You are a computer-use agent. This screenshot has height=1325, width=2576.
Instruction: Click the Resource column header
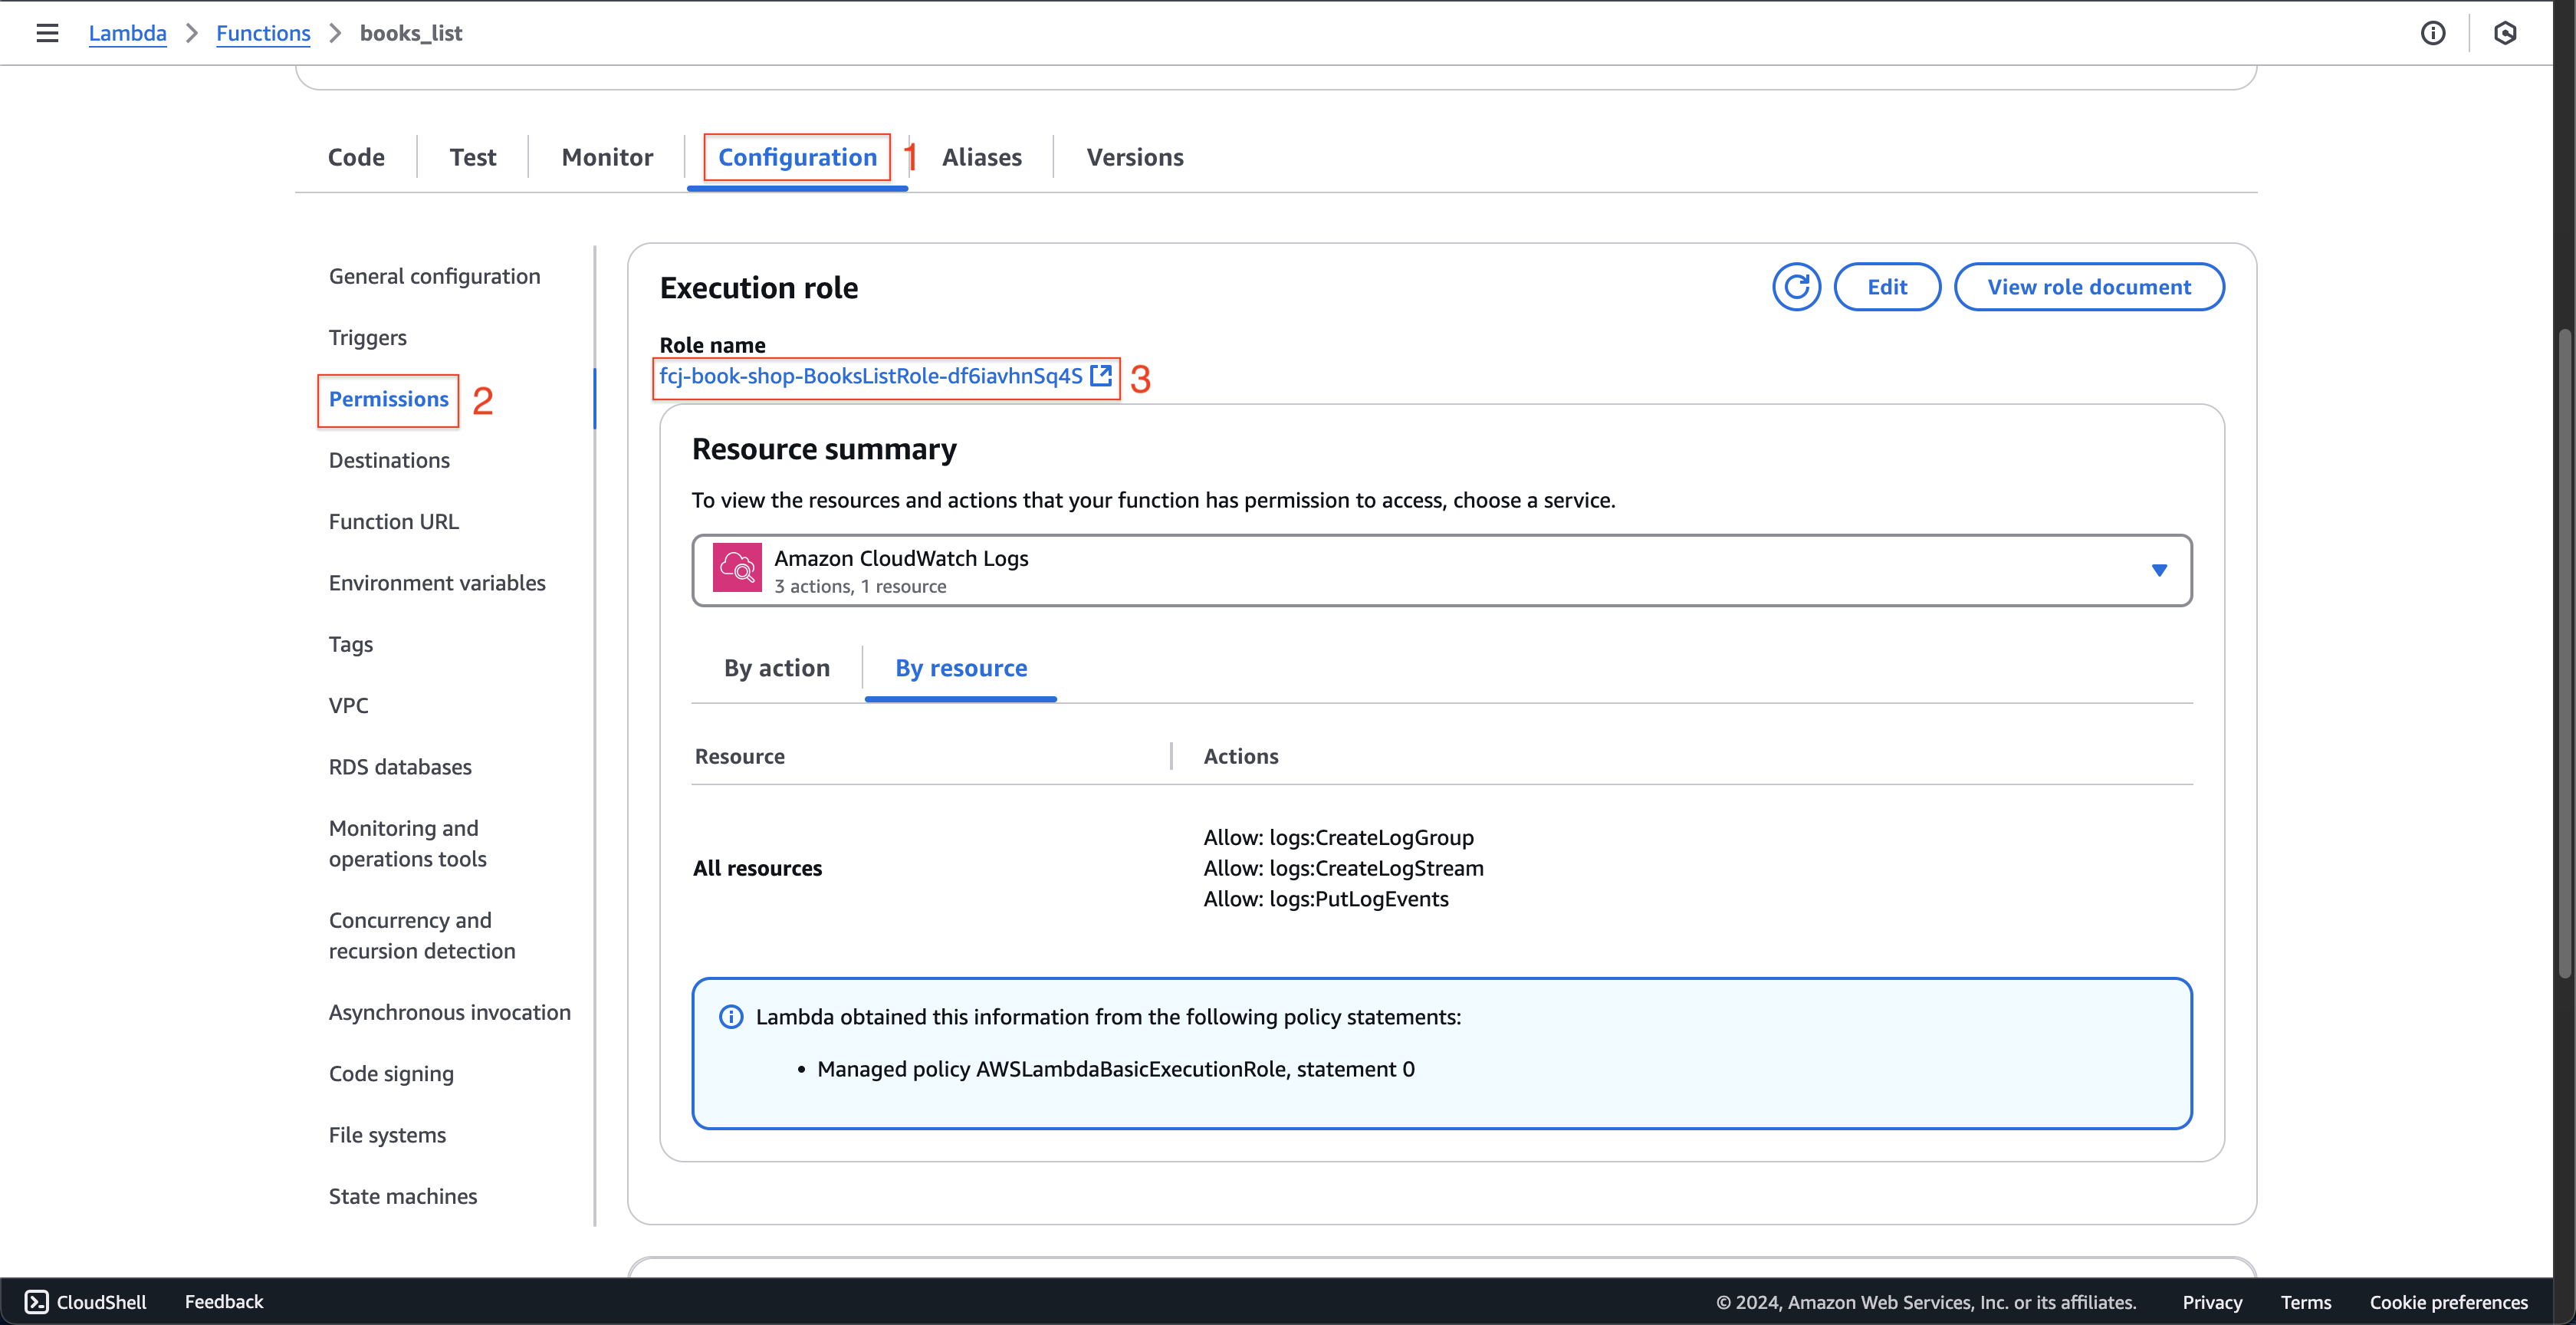740,757
